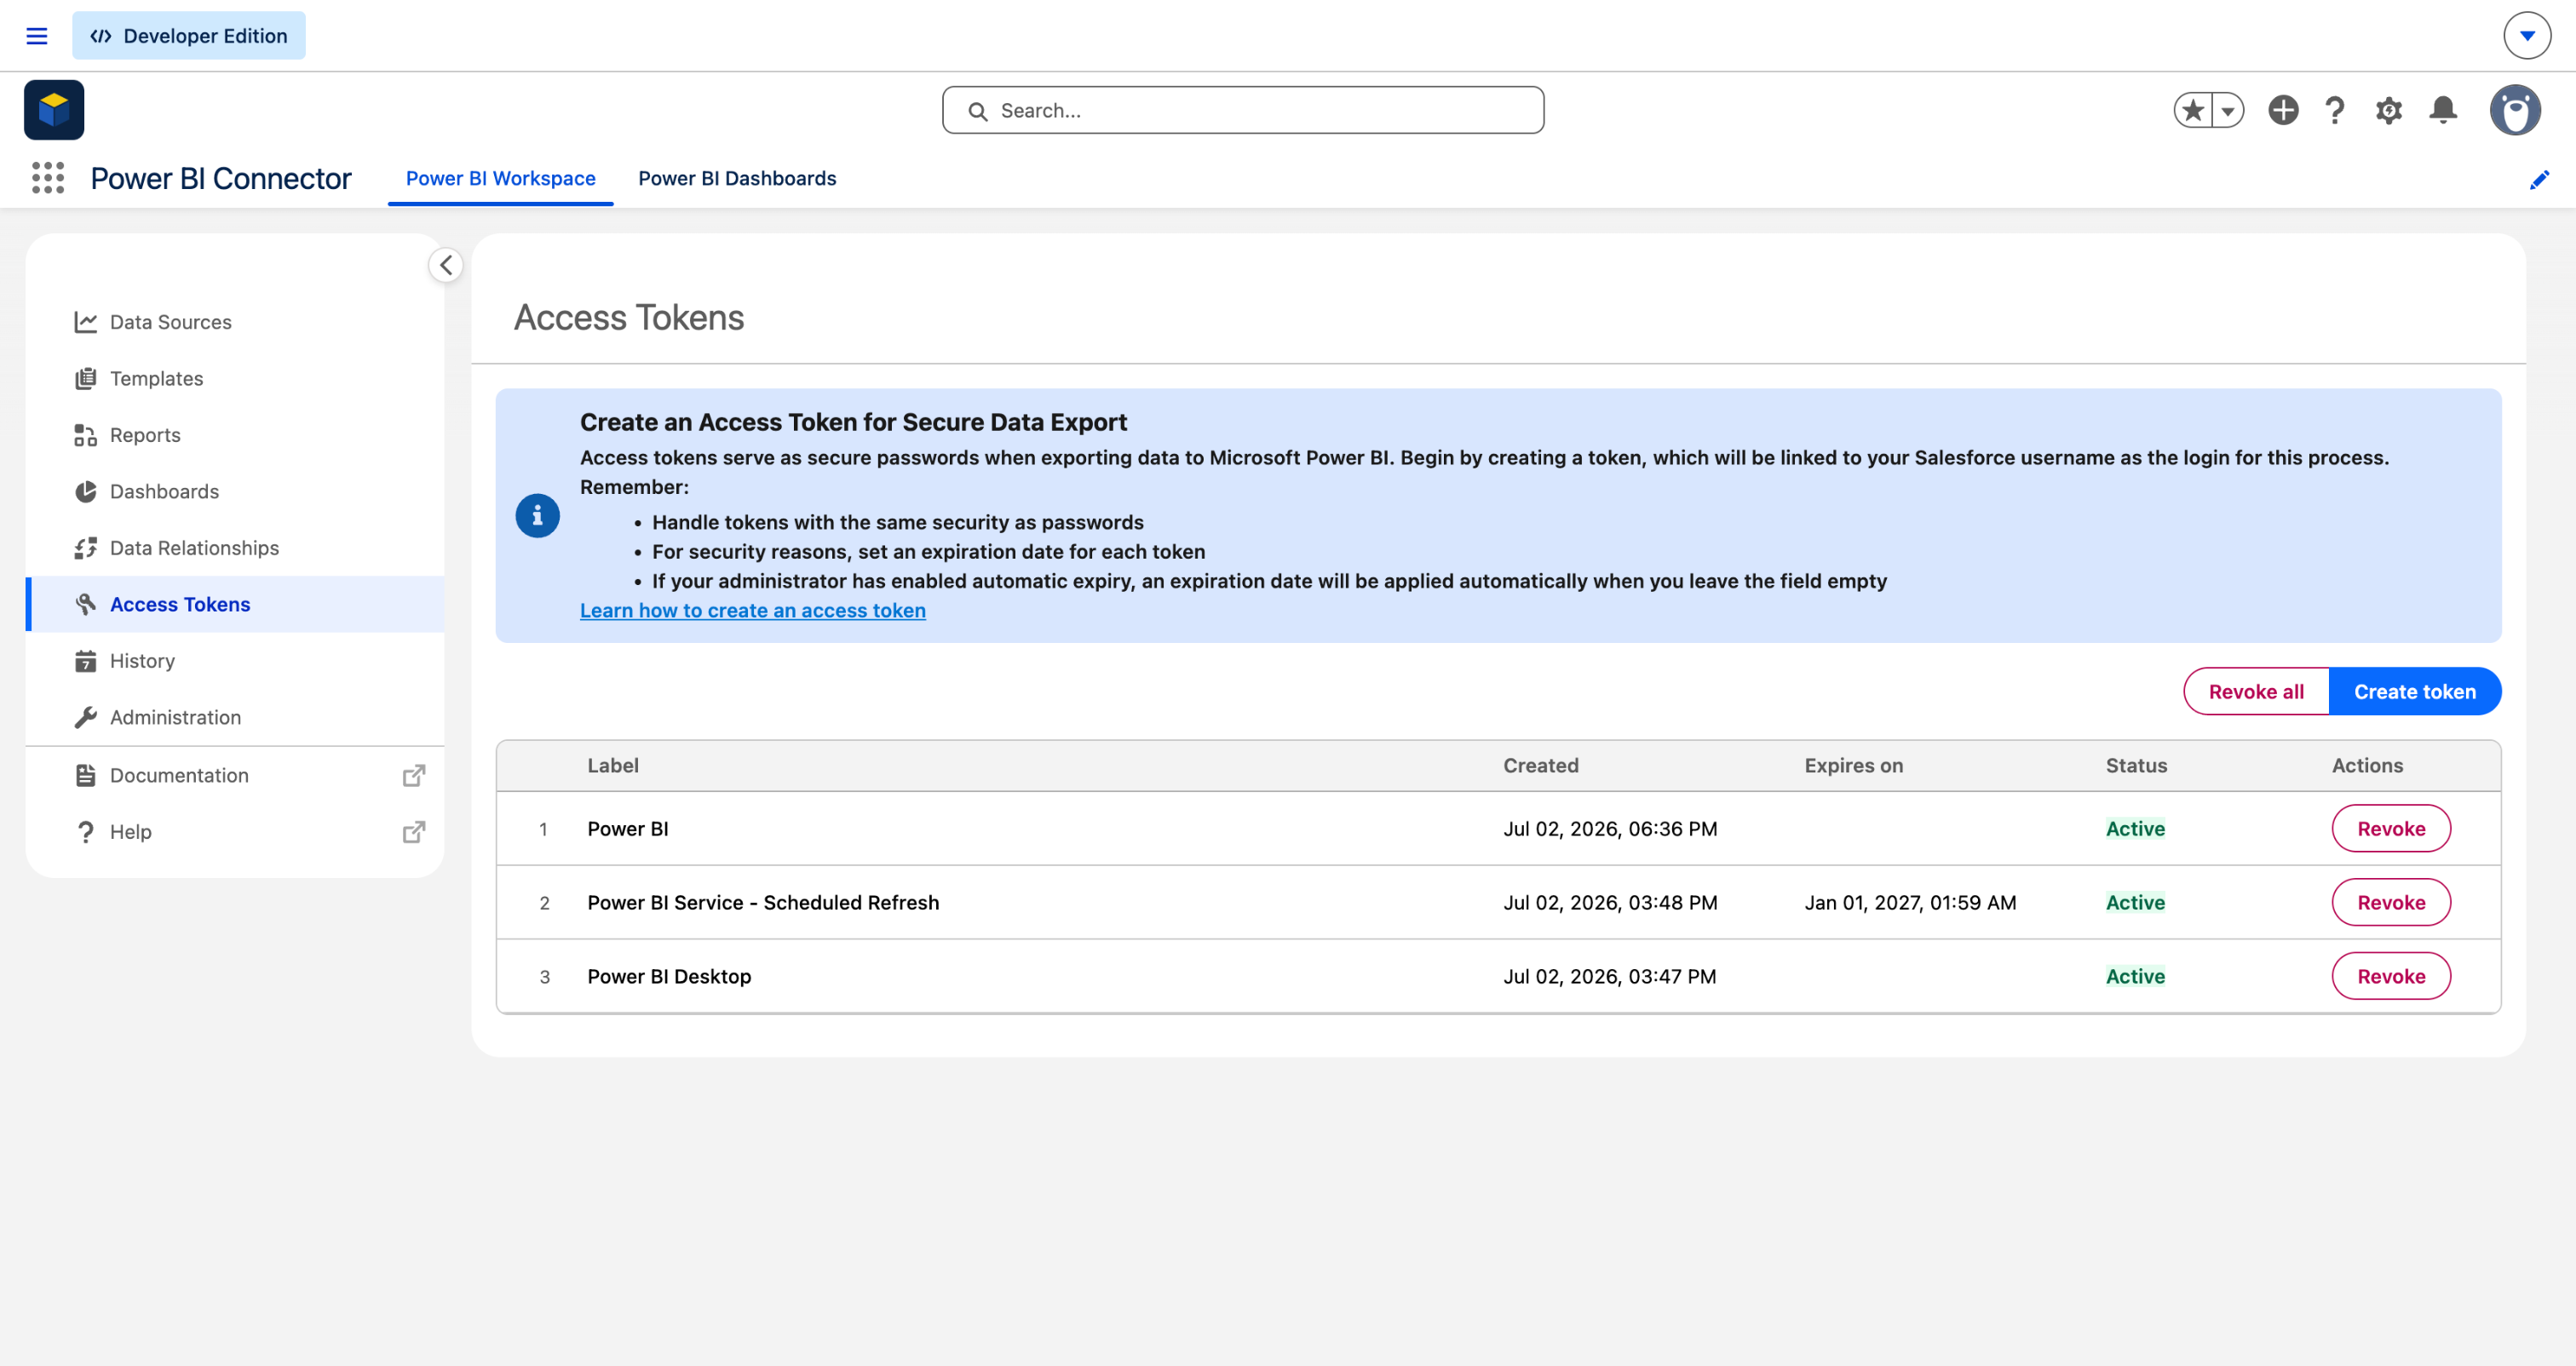Click the Create token button
Viewport: 2576px width, 1366px height.
(2415, 691)
